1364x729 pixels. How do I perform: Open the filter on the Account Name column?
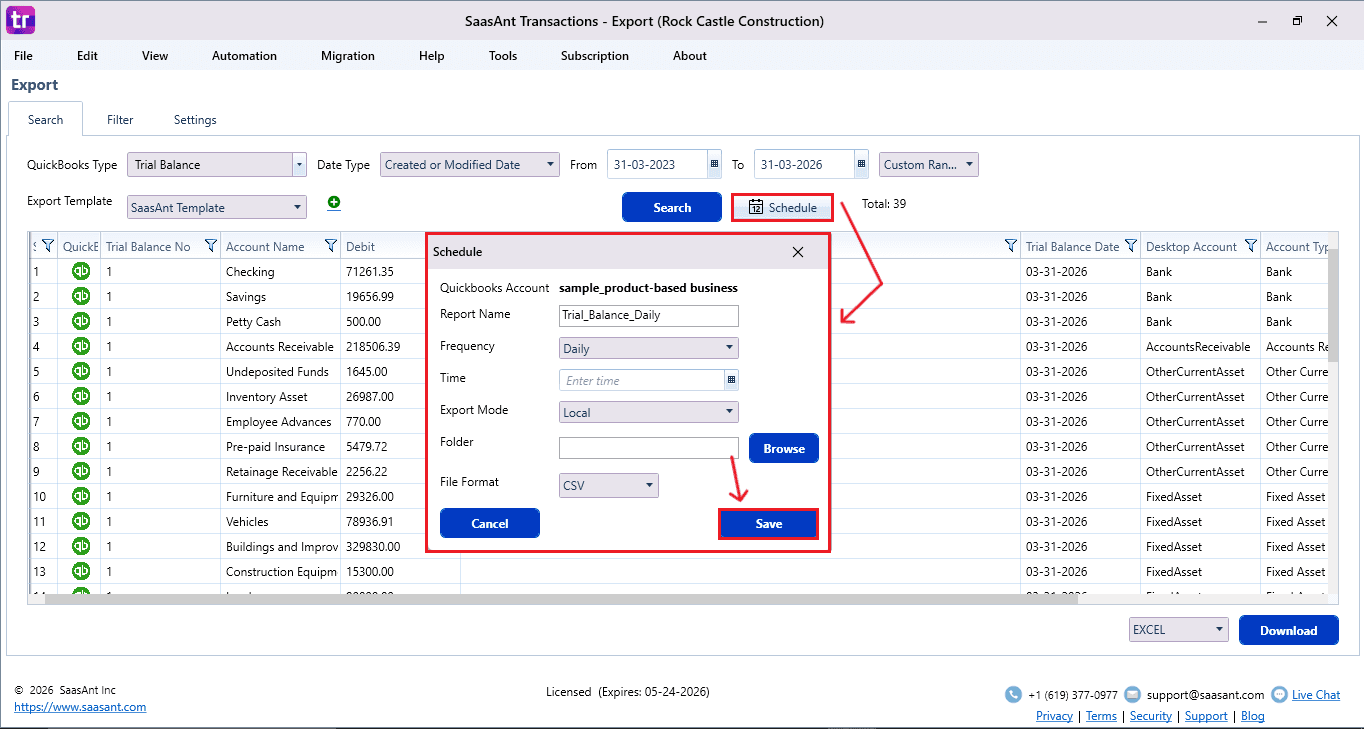pyautogui.click(x=331, y=245)
